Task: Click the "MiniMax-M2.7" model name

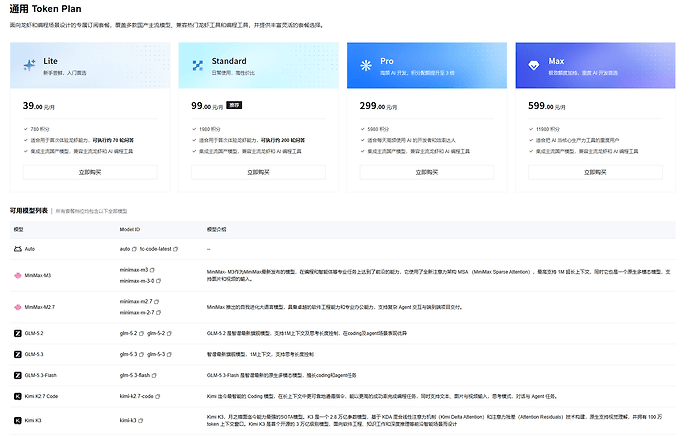Action: click(40, 307)
